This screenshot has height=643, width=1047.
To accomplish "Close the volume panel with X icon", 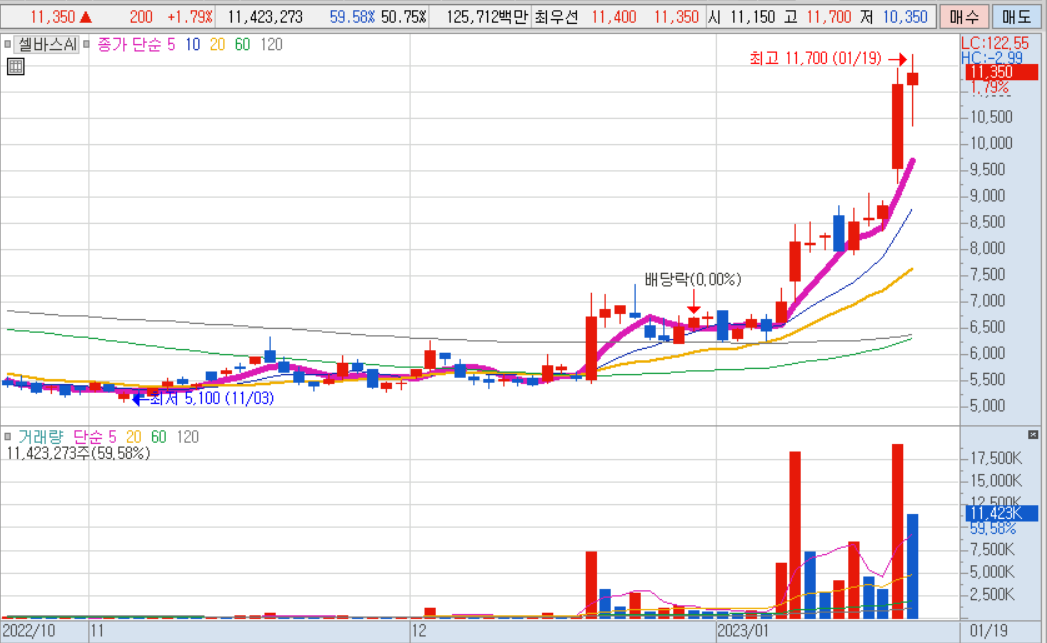I will coord(1034,435).
